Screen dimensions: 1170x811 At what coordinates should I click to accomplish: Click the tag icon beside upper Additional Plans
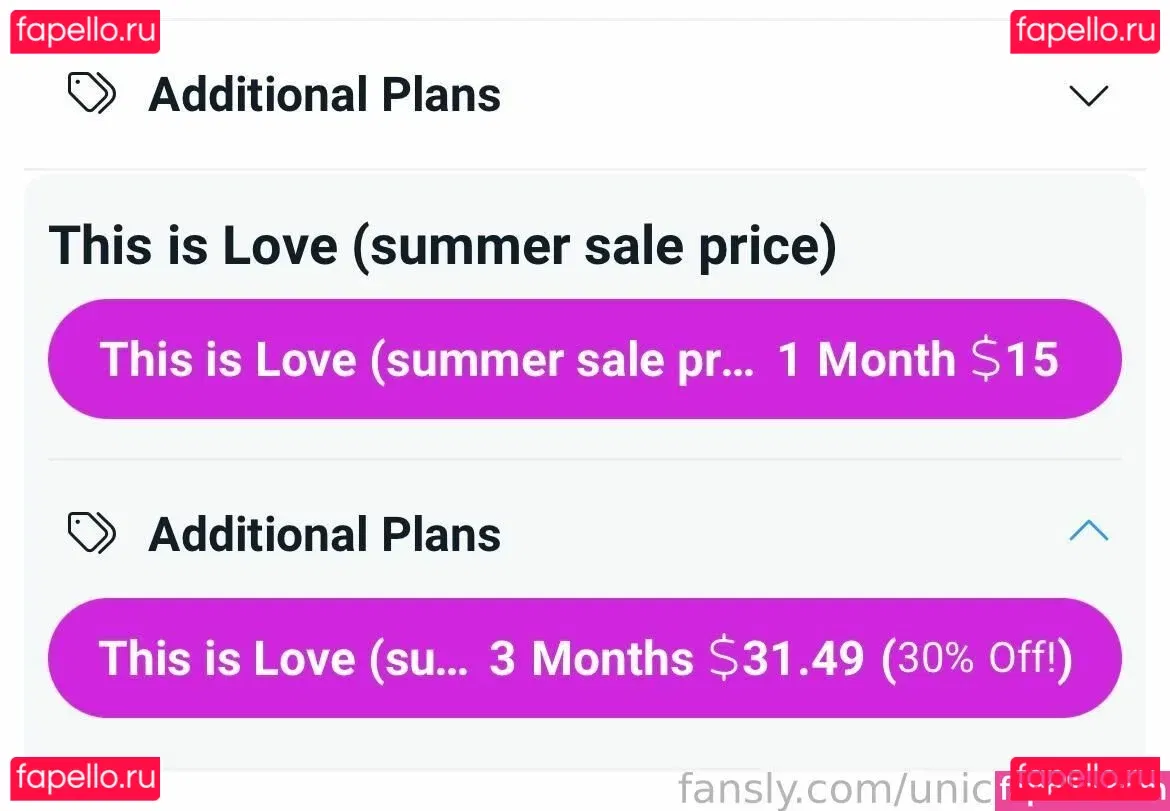(91, 95)
